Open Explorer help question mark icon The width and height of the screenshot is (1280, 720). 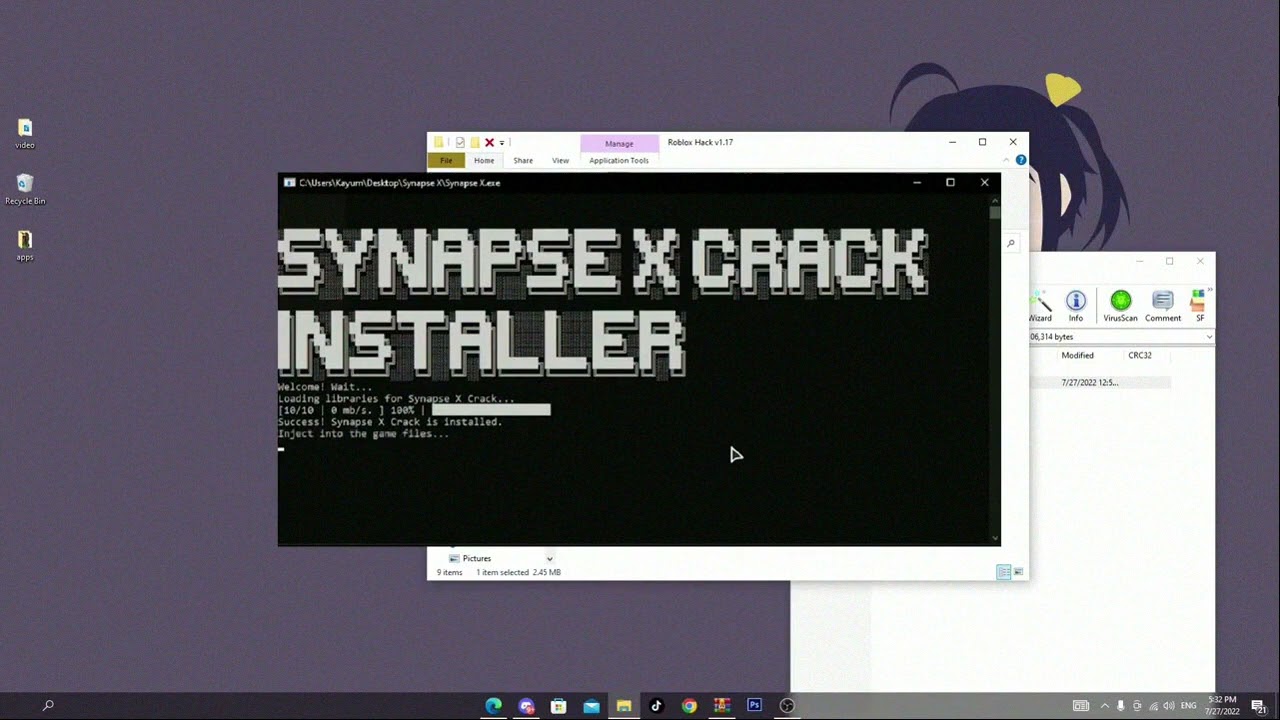click(1021, 160)
